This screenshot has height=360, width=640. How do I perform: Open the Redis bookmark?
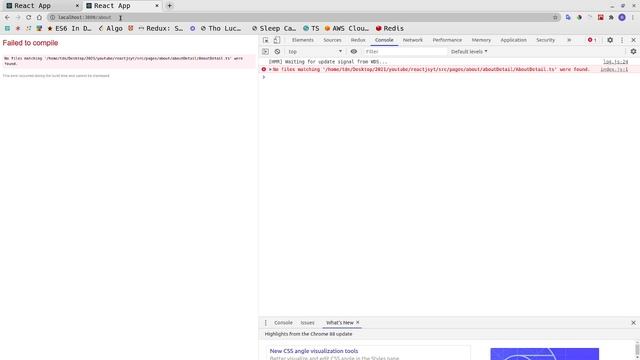click(x=390, y=28)
